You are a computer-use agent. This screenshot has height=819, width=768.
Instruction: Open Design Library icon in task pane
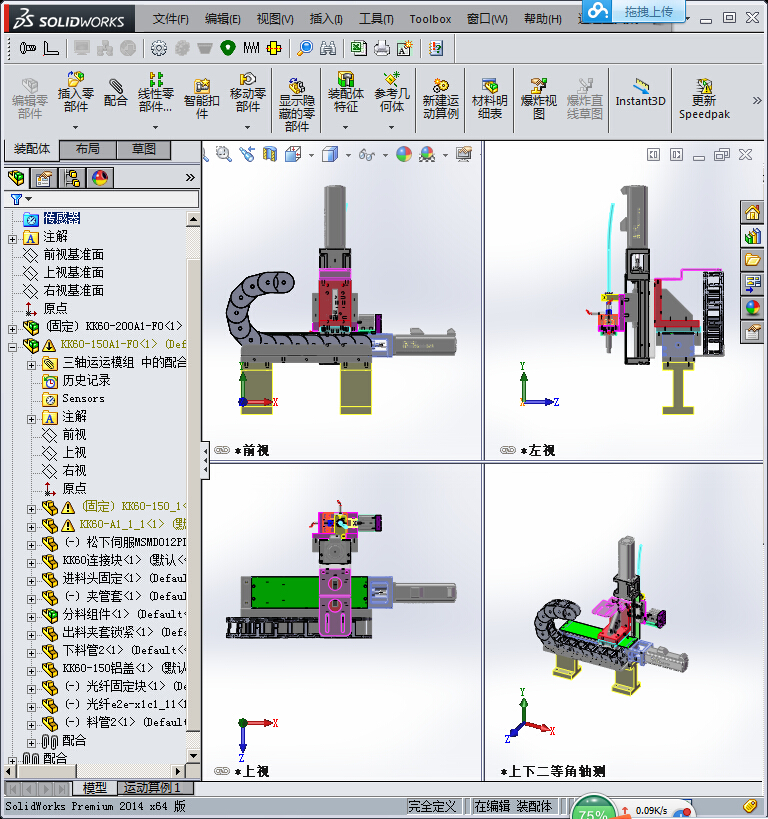[752, 237]
